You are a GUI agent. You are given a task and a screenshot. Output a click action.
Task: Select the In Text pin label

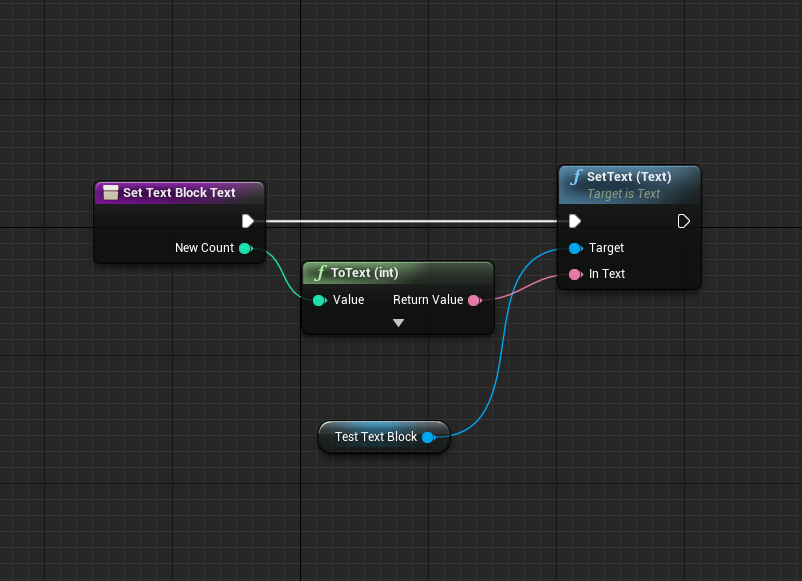tap(607, 274)
